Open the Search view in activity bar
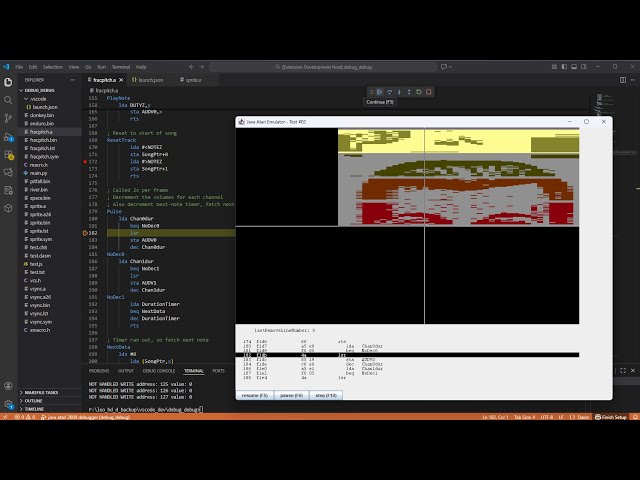The height and width of the screenshot is (480, 640). pos(8,100)
